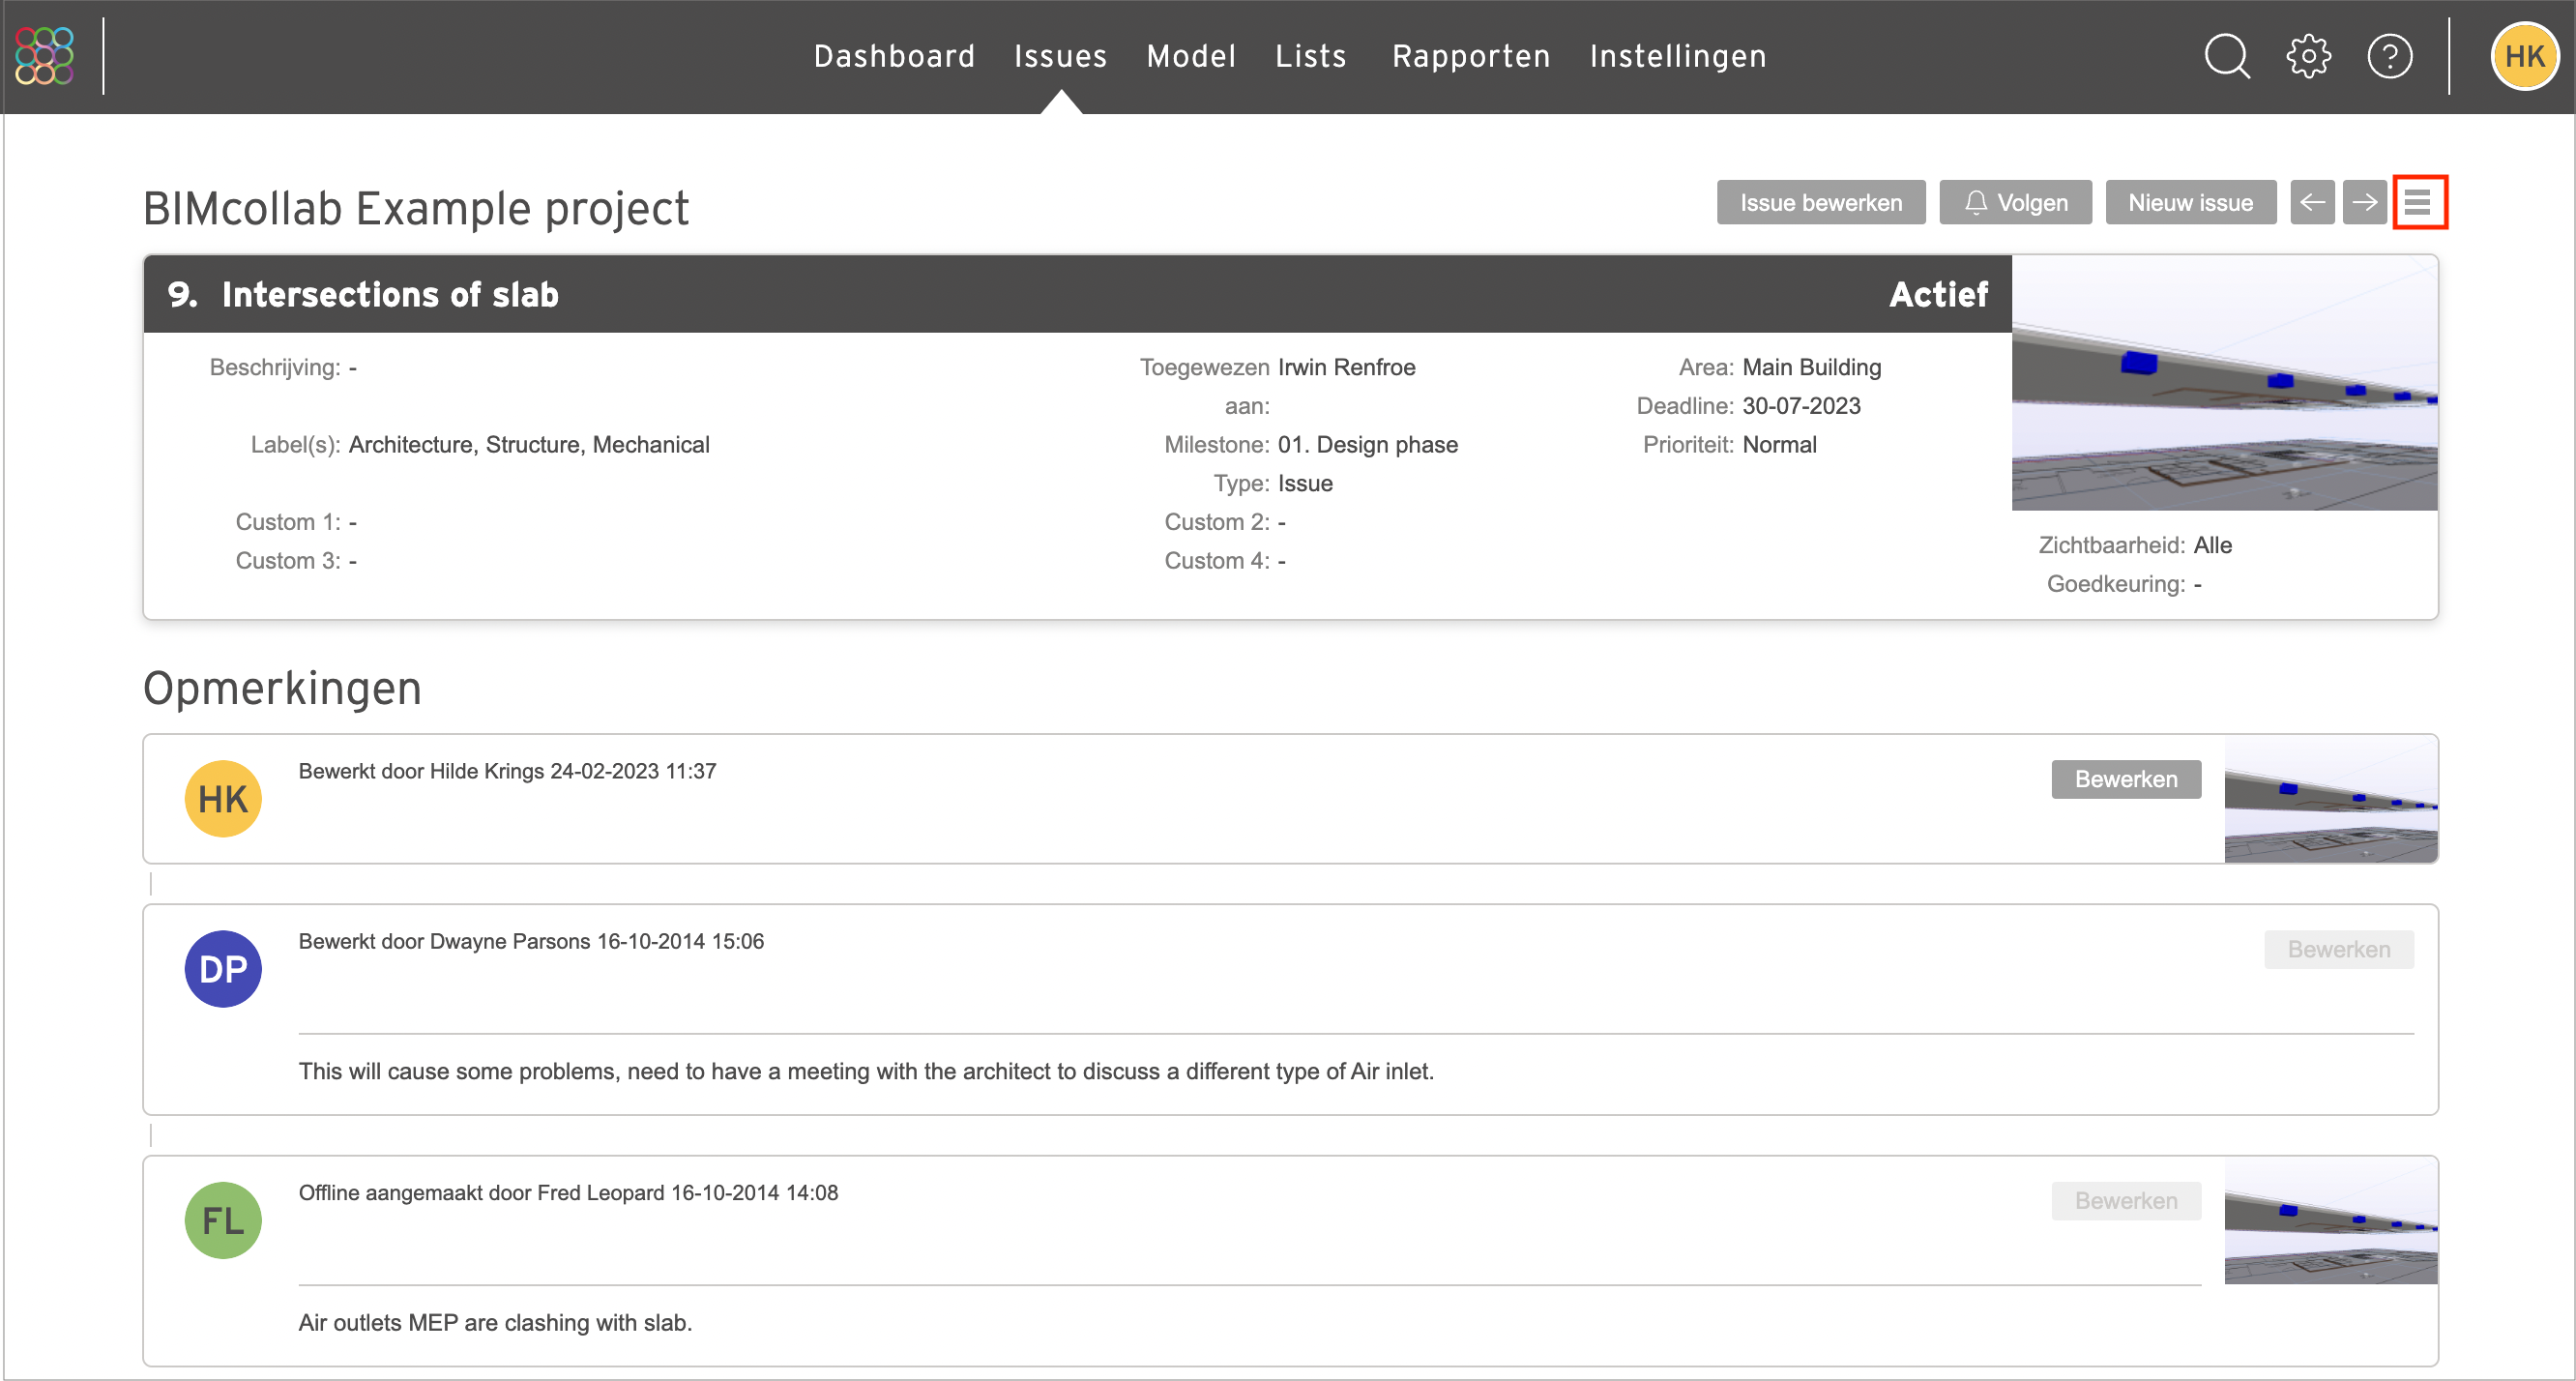2576x1381 pixels.
Task: Open the Lists tab
Action: pos(1311,56)
